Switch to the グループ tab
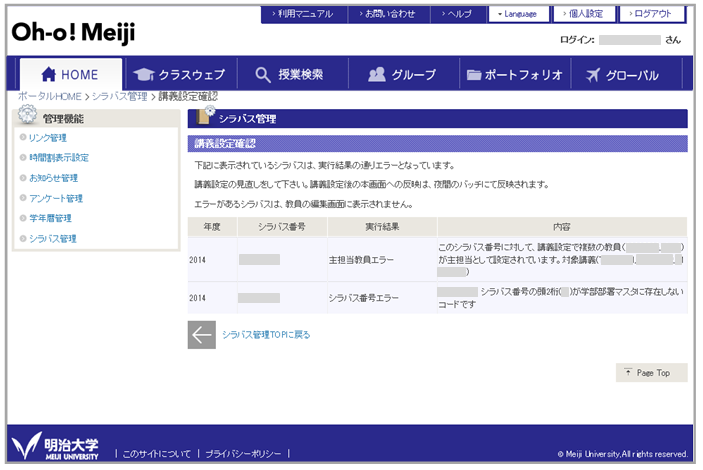This screenshot has height=470, width=703. click(404, 74)
